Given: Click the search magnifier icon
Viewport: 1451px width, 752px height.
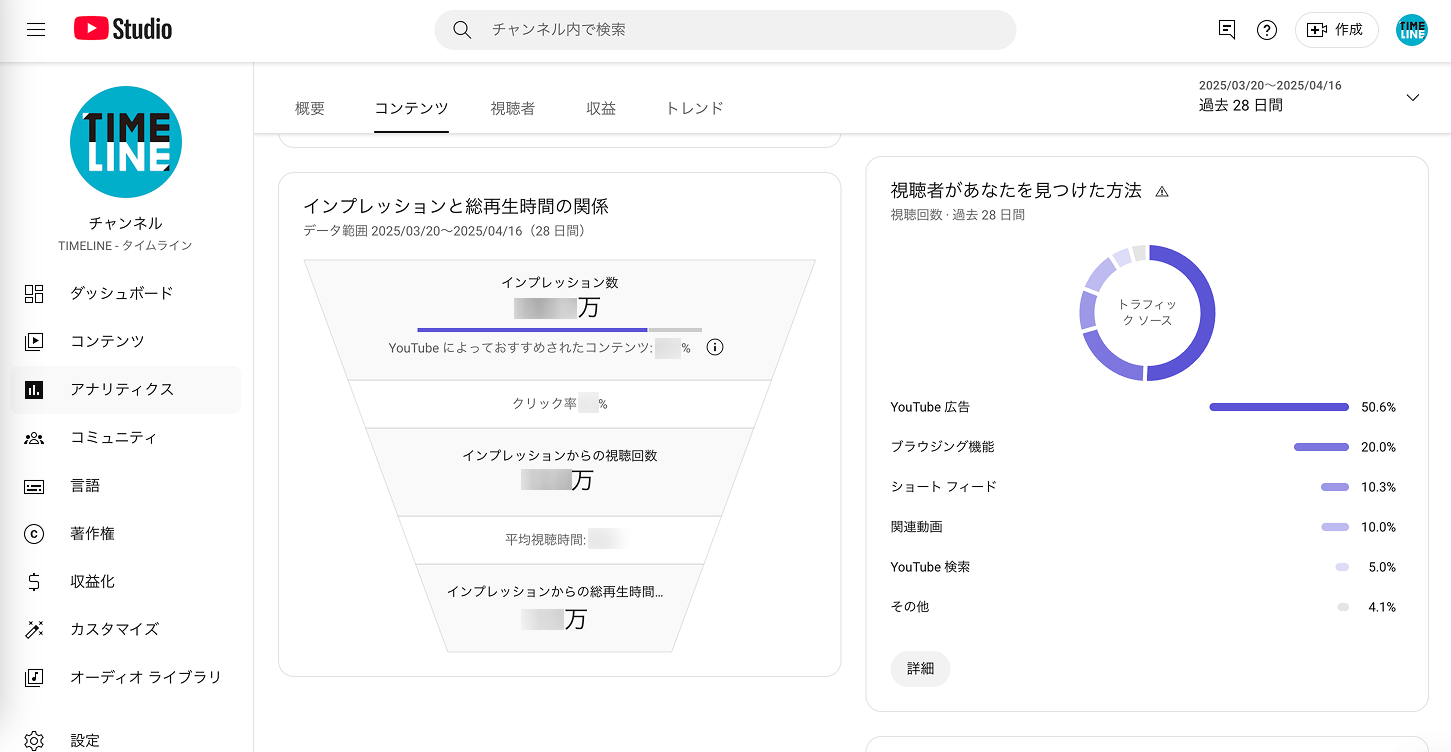Looking at the screenshot, I should pyautogui.click(x=462, y=30).
